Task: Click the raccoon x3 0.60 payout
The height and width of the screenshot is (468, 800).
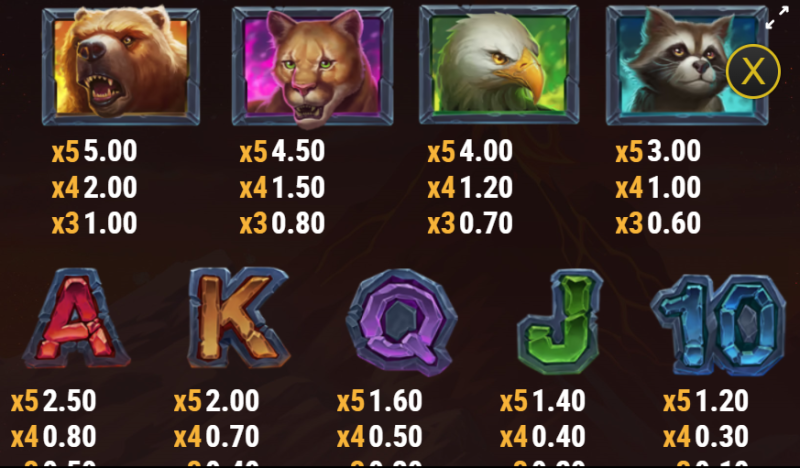Action: [658, 223]
